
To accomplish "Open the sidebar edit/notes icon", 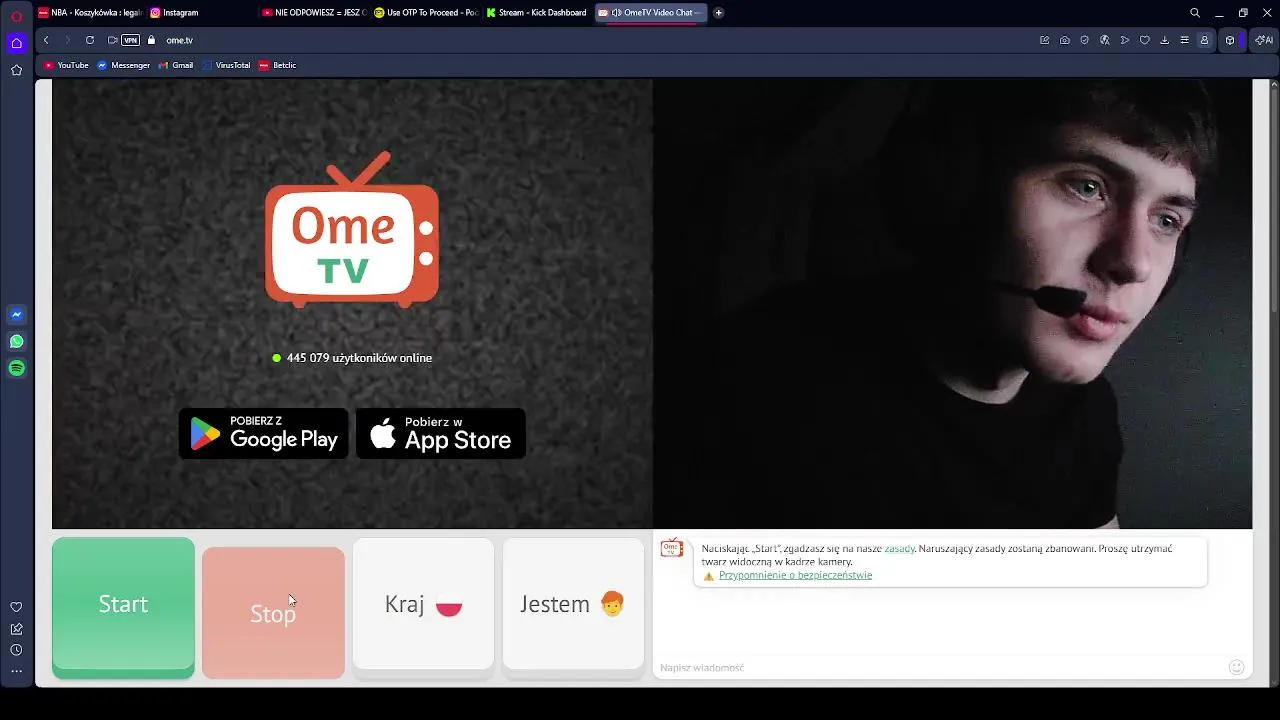I will 16,629.
